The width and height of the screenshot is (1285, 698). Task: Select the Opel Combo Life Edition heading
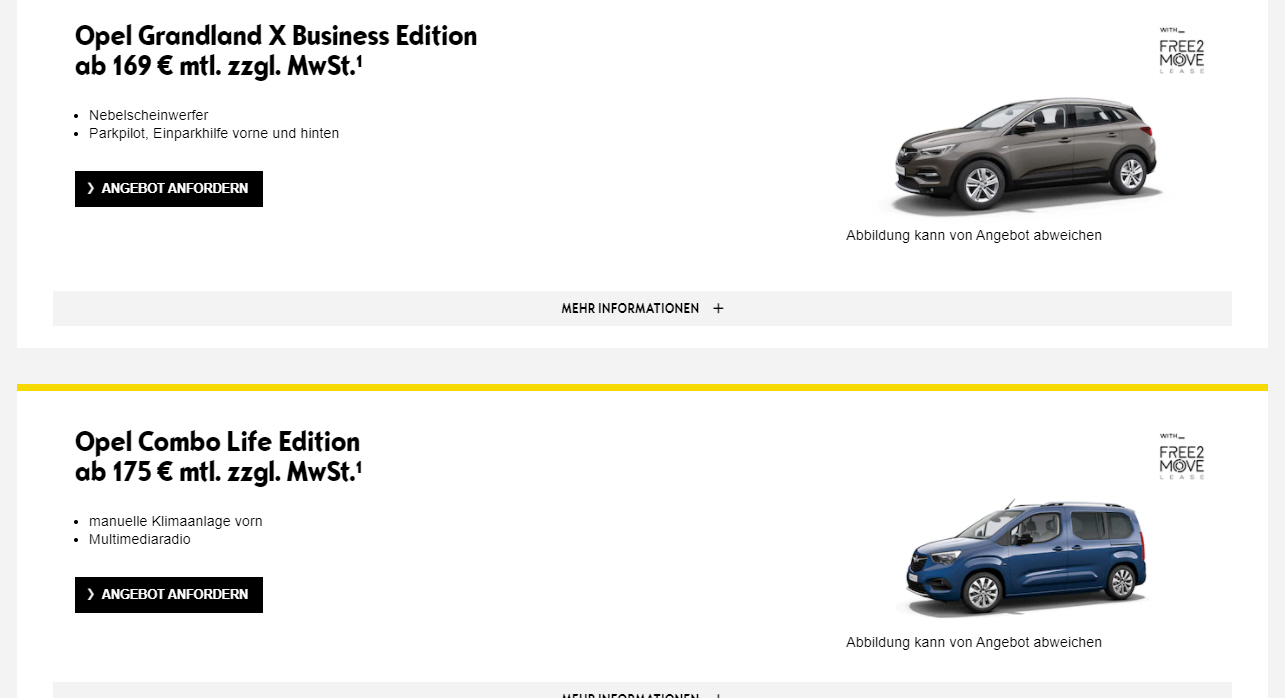point(217,442)
